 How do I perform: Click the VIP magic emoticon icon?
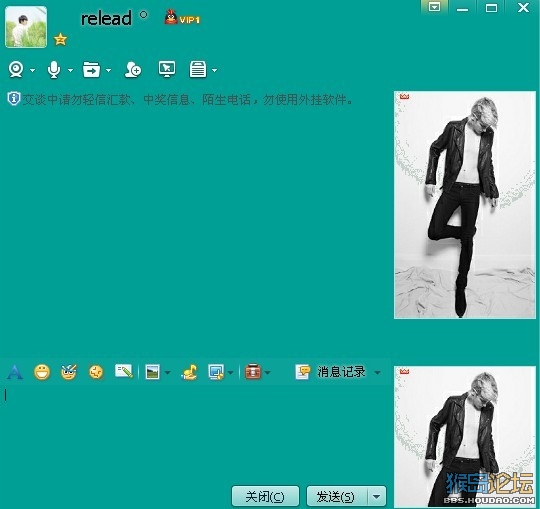tap(69, 372)
